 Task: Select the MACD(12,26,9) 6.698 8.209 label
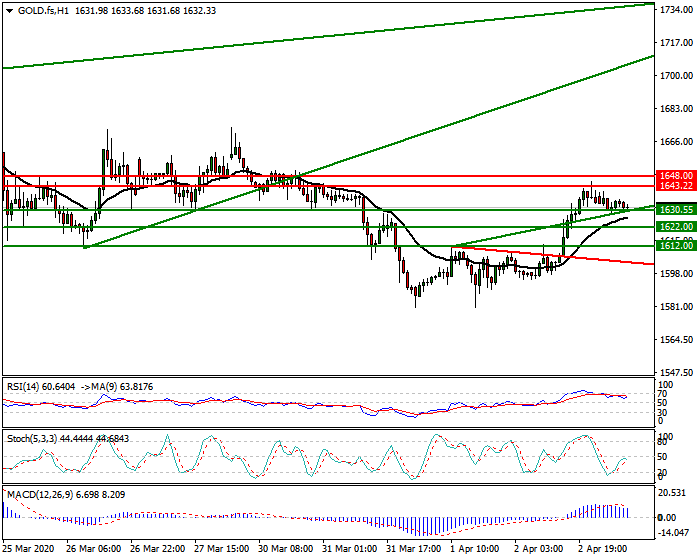(x=66, y=495)
